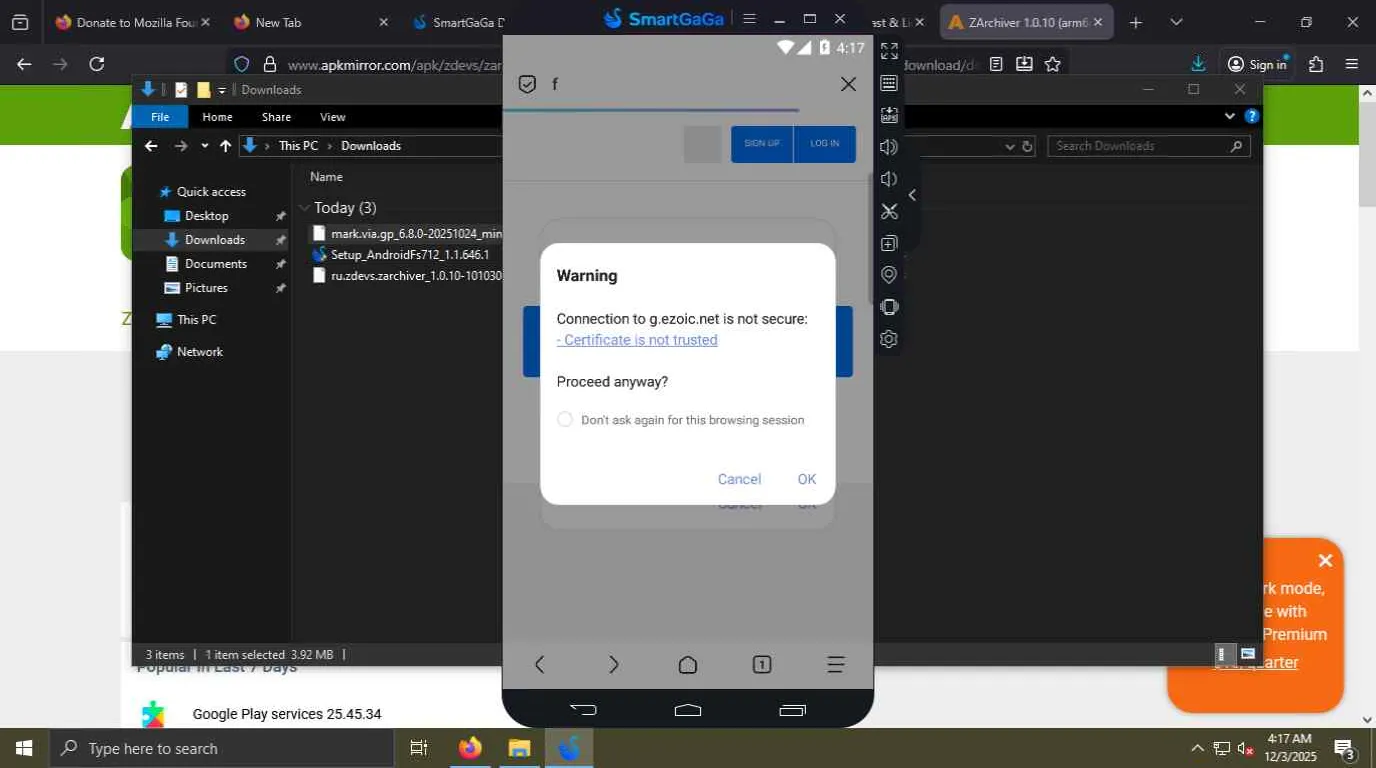
Task: Click the Windows Start button
Action: click(23, 748)
